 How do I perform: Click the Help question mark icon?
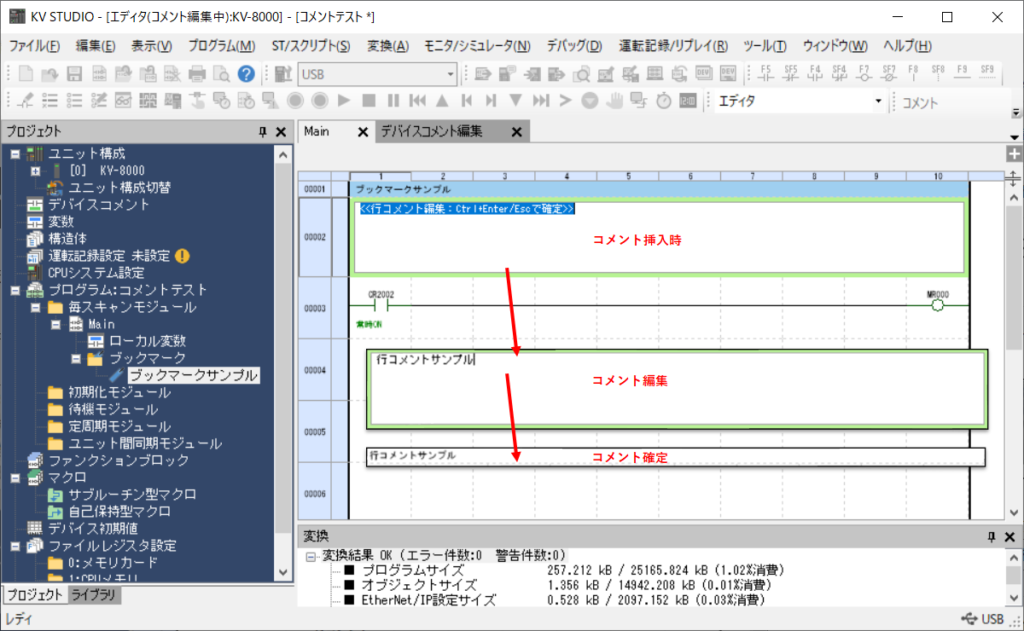coord(247,73)
